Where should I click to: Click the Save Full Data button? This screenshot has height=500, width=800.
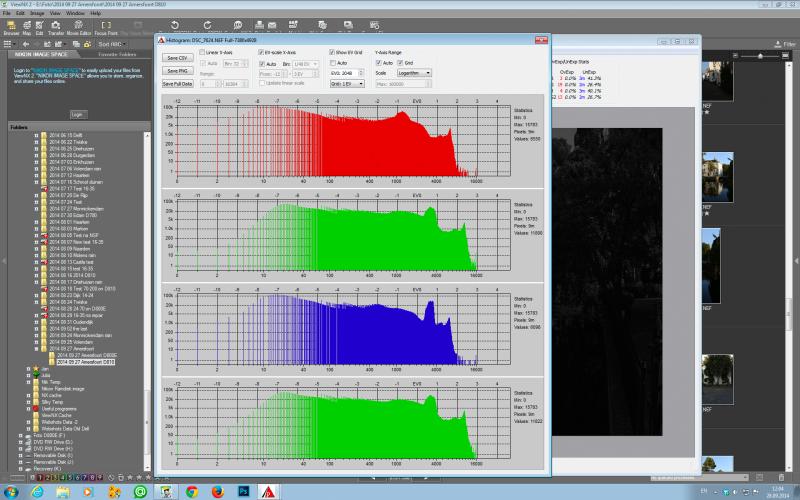[x=177, y=84]
